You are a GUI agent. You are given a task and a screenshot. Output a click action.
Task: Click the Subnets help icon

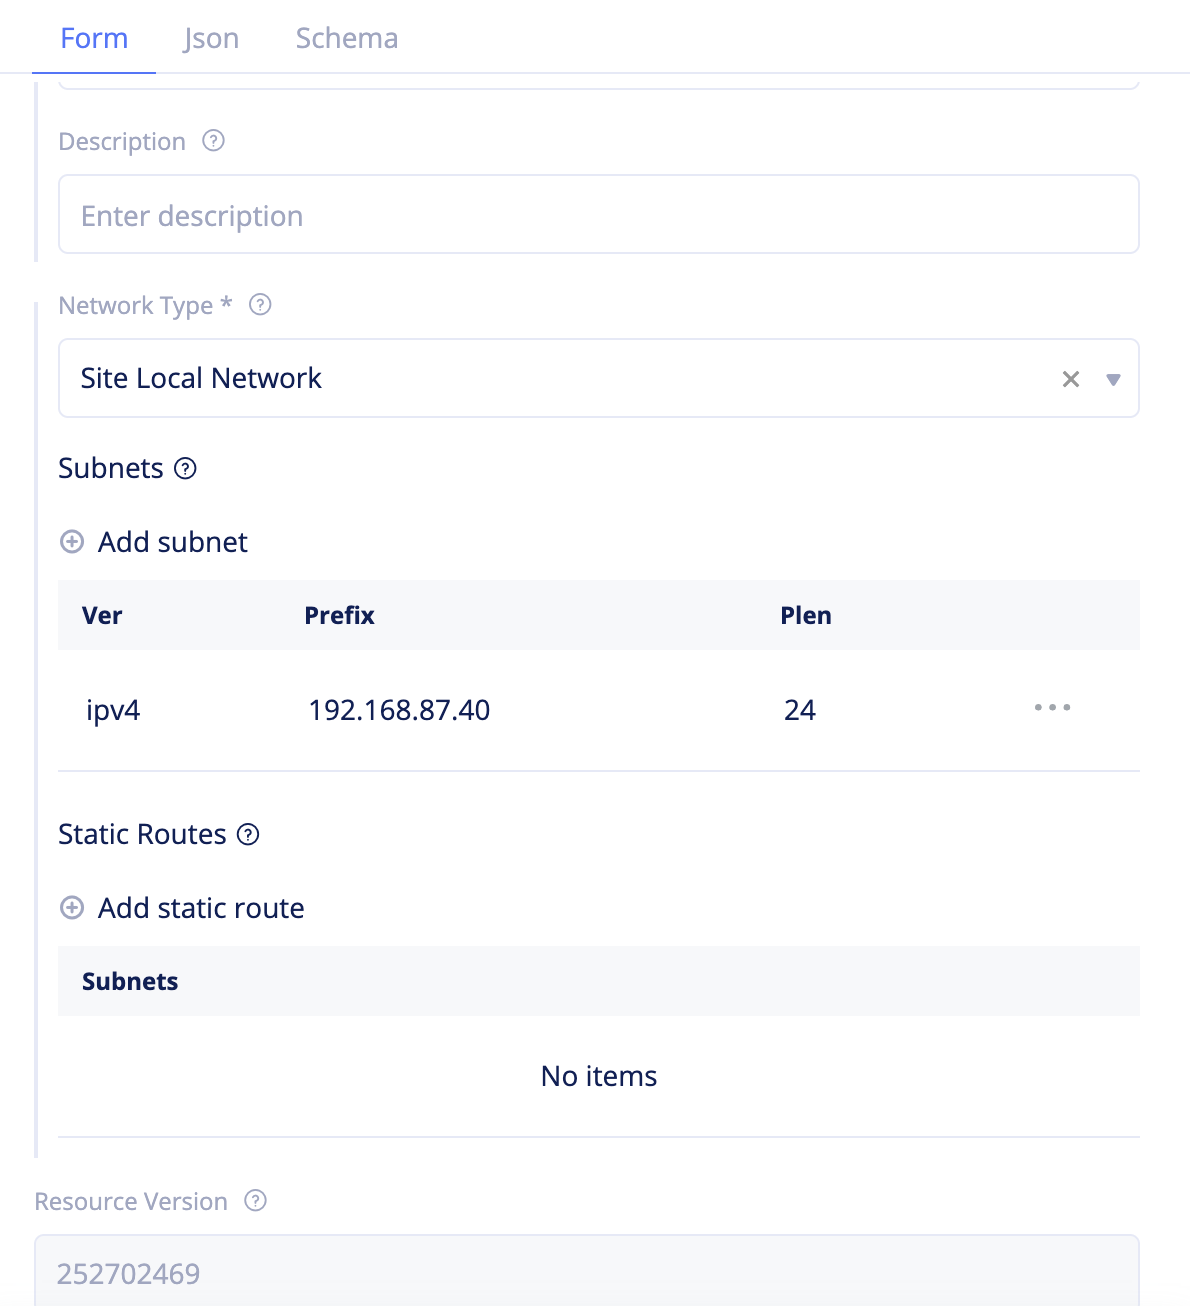coord(185,468)
